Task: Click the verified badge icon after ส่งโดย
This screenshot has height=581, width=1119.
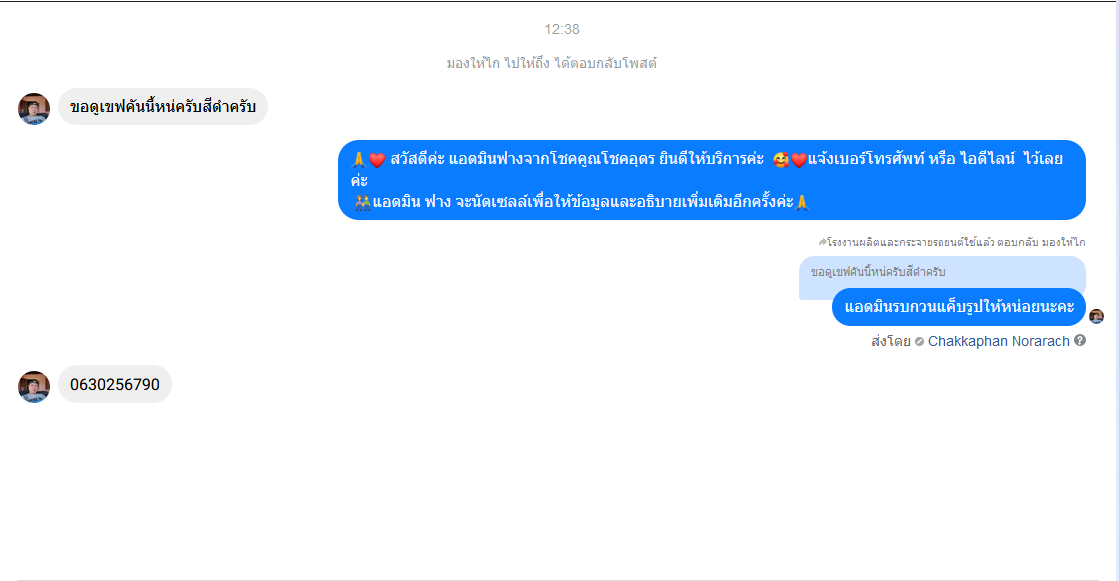Action: (919, 342)
